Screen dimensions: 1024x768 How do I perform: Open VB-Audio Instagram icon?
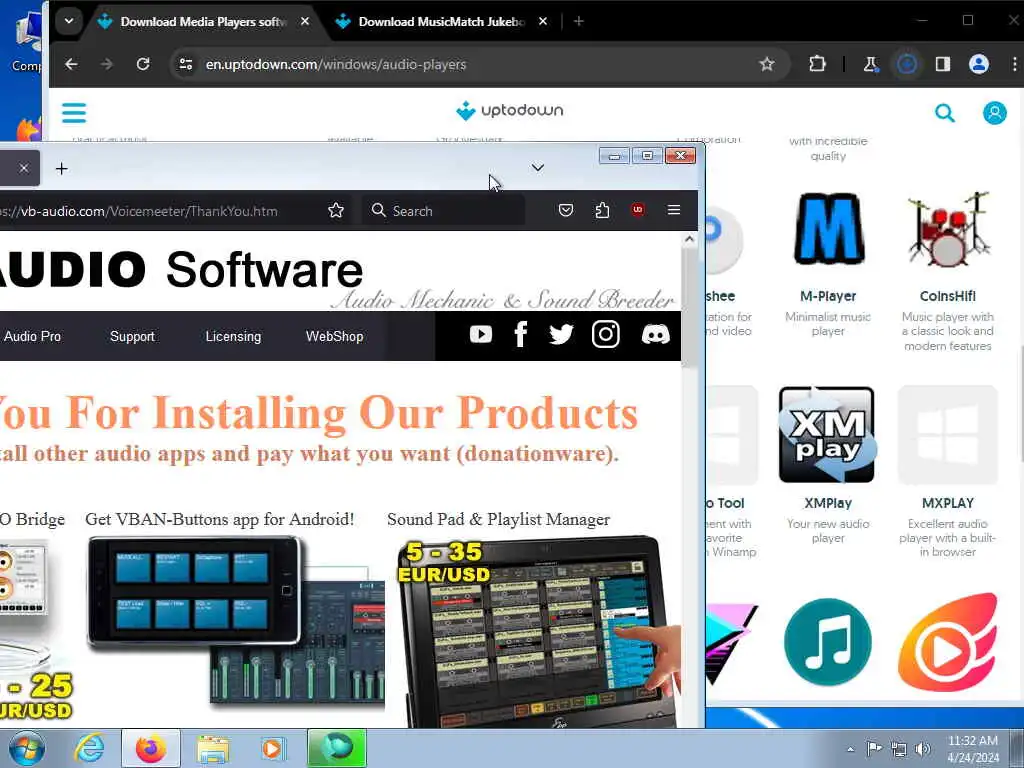click(x=605, y=334)
